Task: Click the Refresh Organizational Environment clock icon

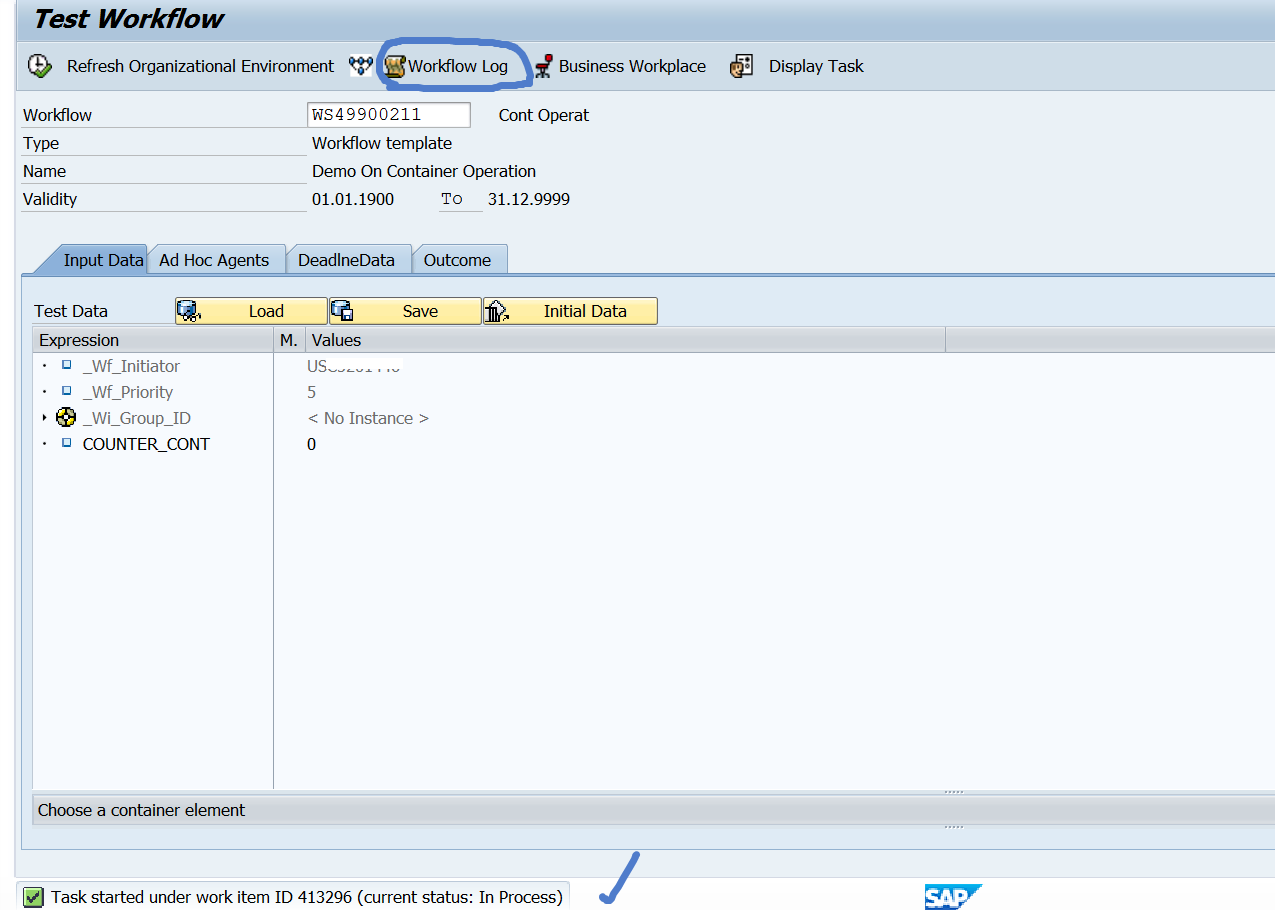Action: [39, 66]
